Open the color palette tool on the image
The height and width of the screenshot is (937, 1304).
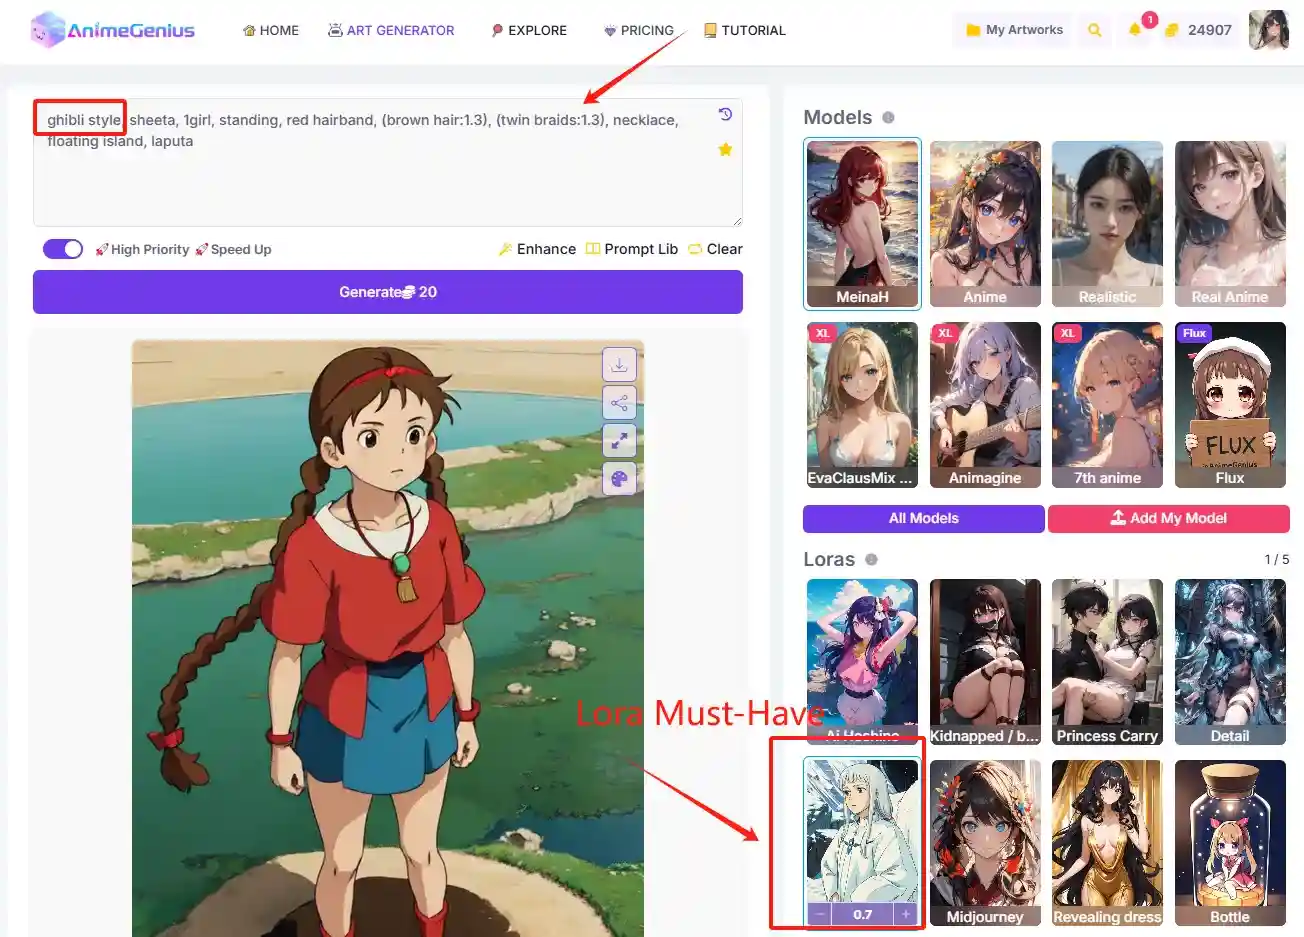[619, 478]
